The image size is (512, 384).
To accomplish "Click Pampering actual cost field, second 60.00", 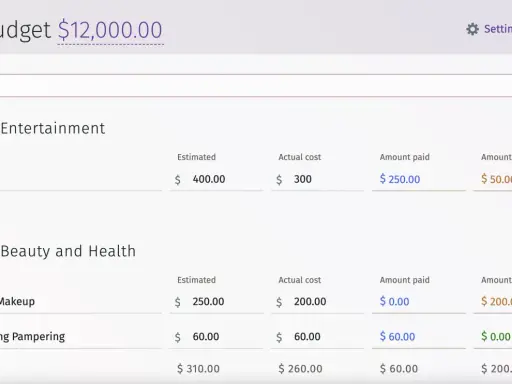I will point(317,337).
